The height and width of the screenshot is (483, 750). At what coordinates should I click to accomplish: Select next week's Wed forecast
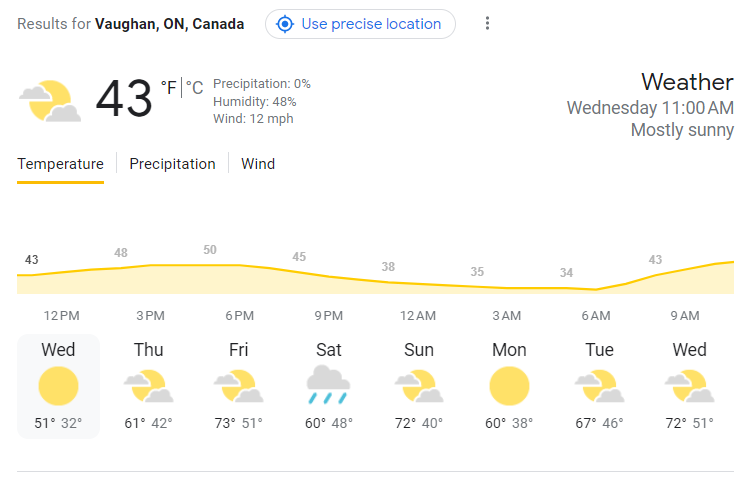(x=689, y=386)
